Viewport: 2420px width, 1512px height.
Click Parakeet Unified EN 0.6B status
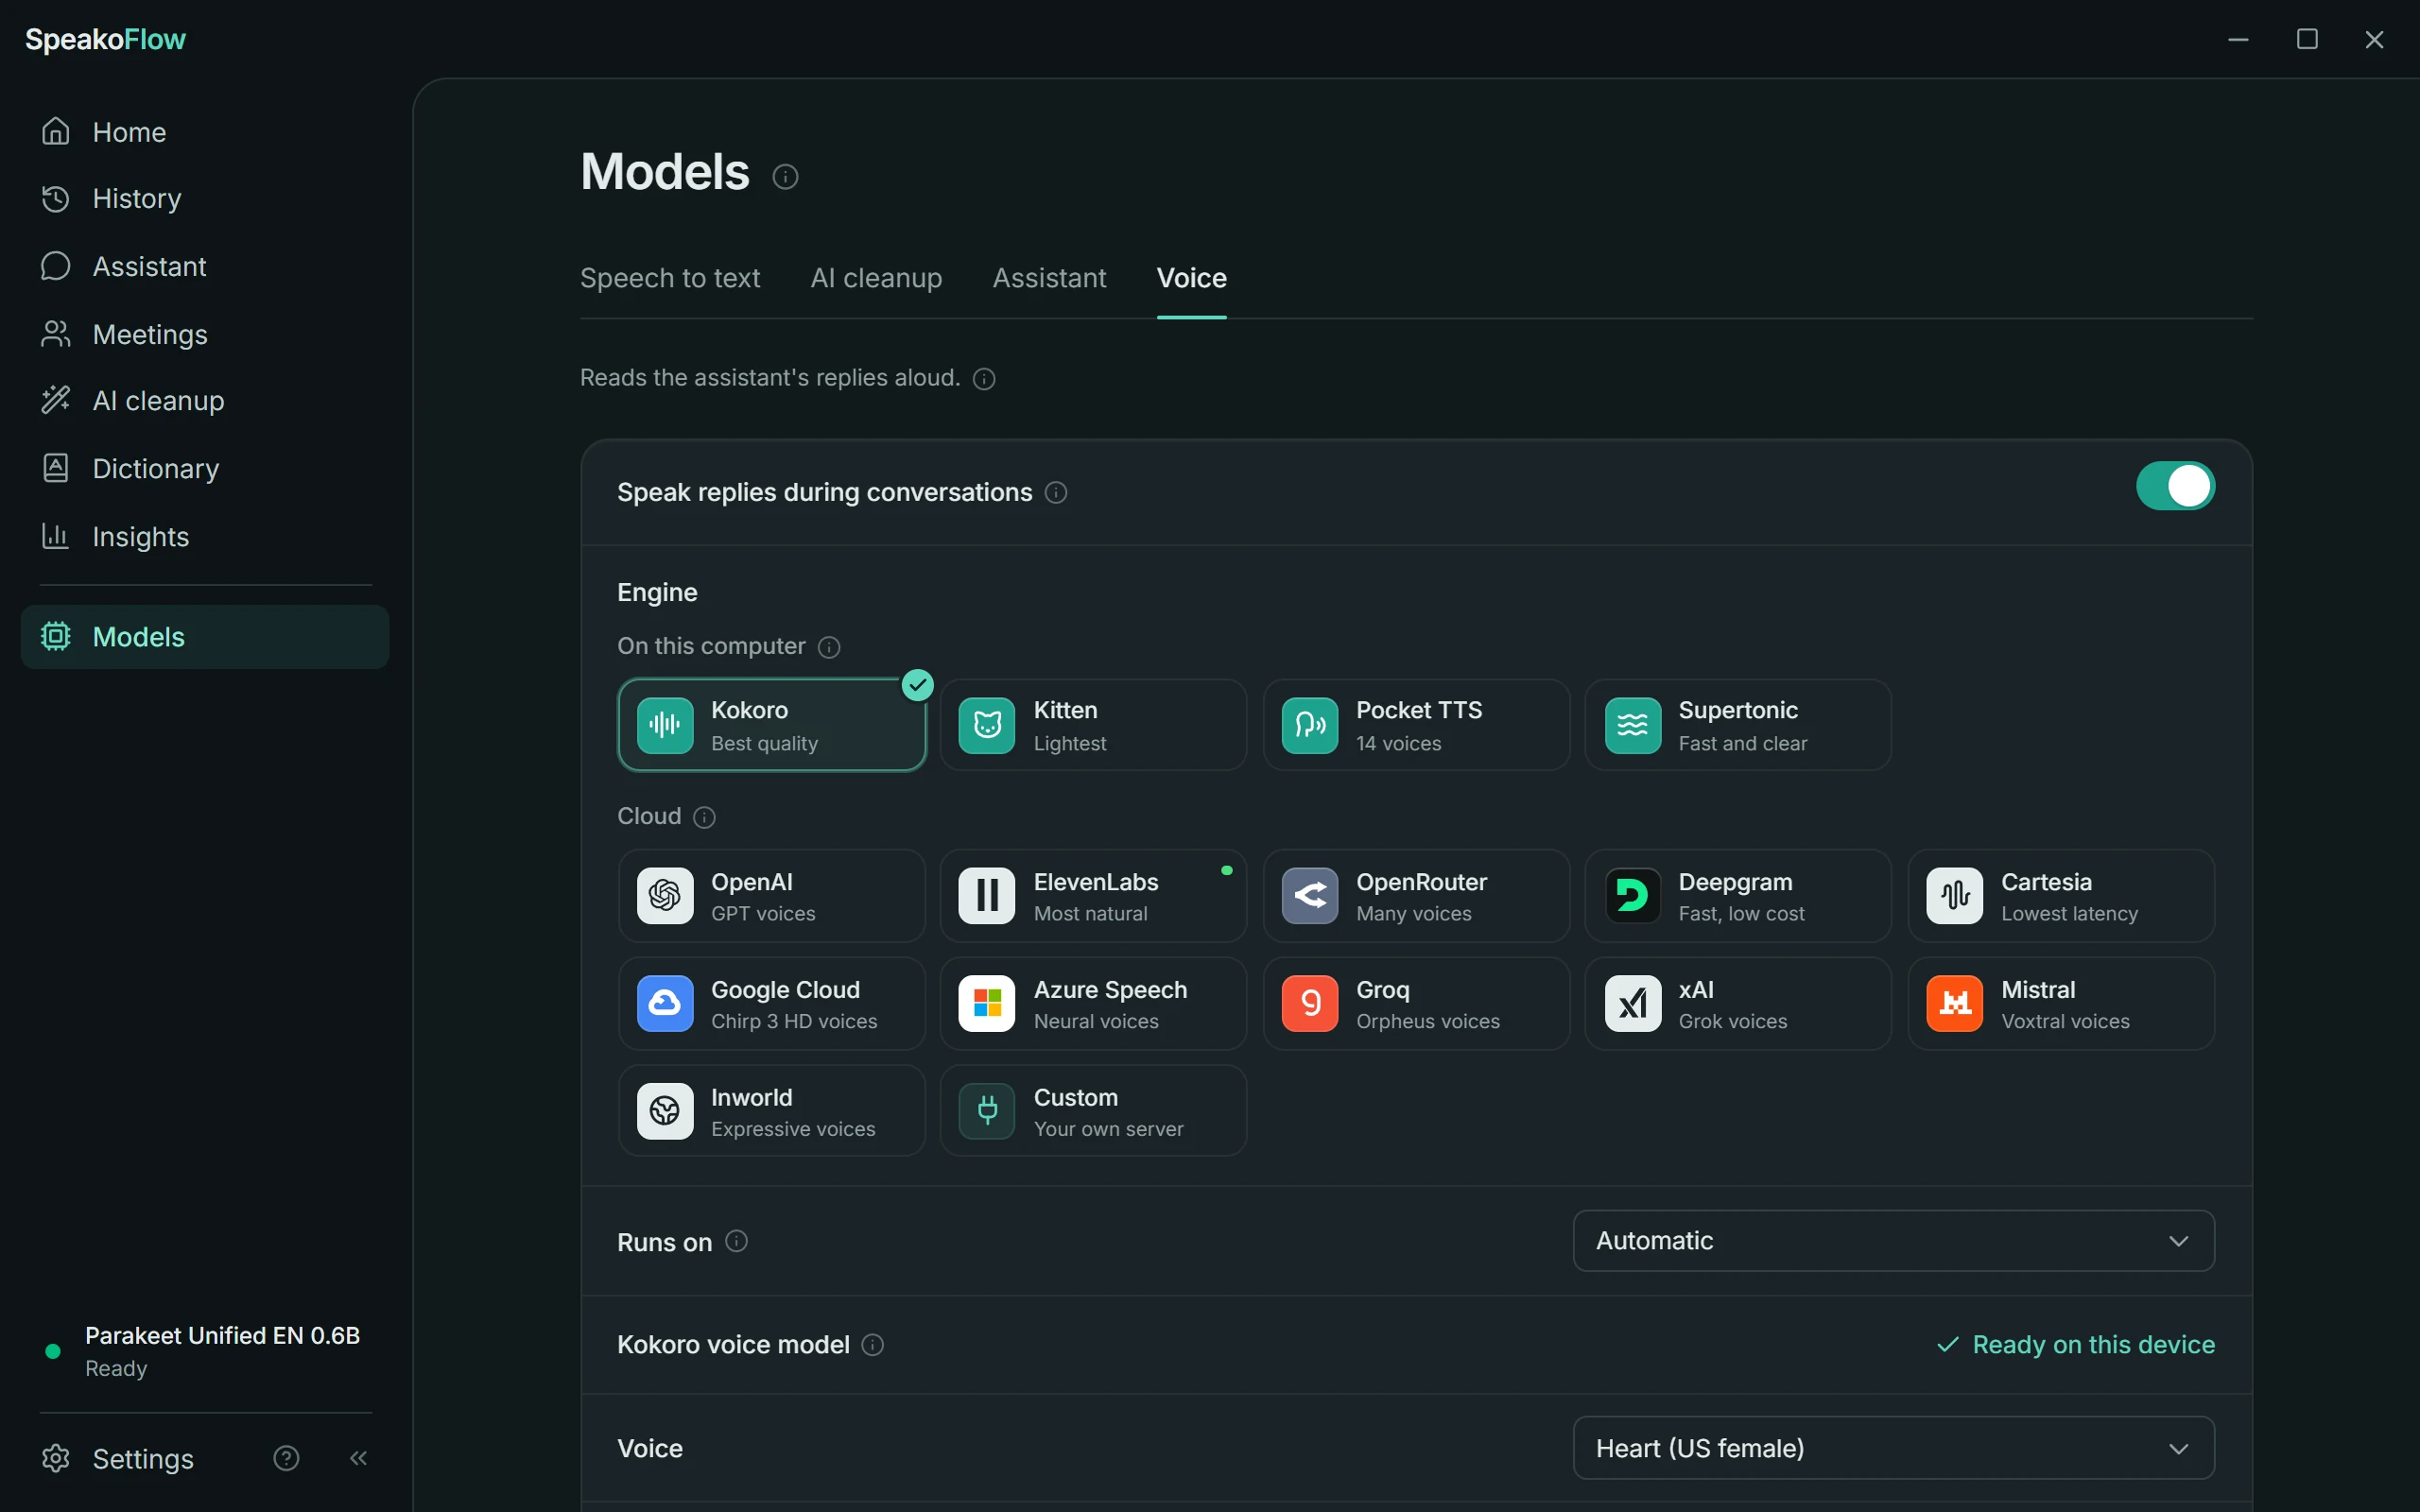pos(204,1351)
